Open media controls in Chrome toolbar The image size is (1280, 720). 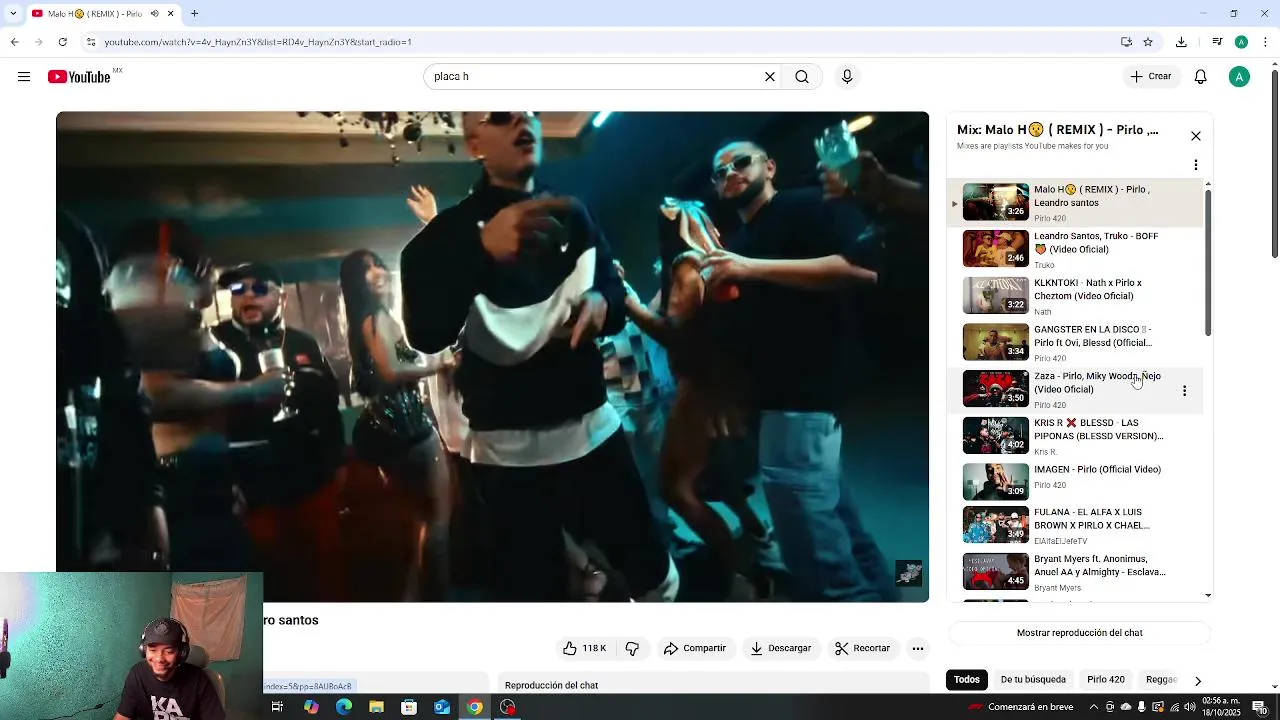tap(1217, 42)
